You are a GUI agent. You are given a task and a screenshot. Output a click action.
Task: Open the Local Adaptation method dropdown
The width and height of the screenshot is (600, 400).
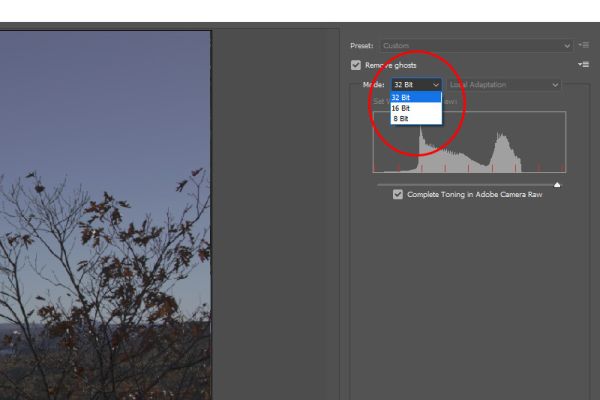pos(504,85)
